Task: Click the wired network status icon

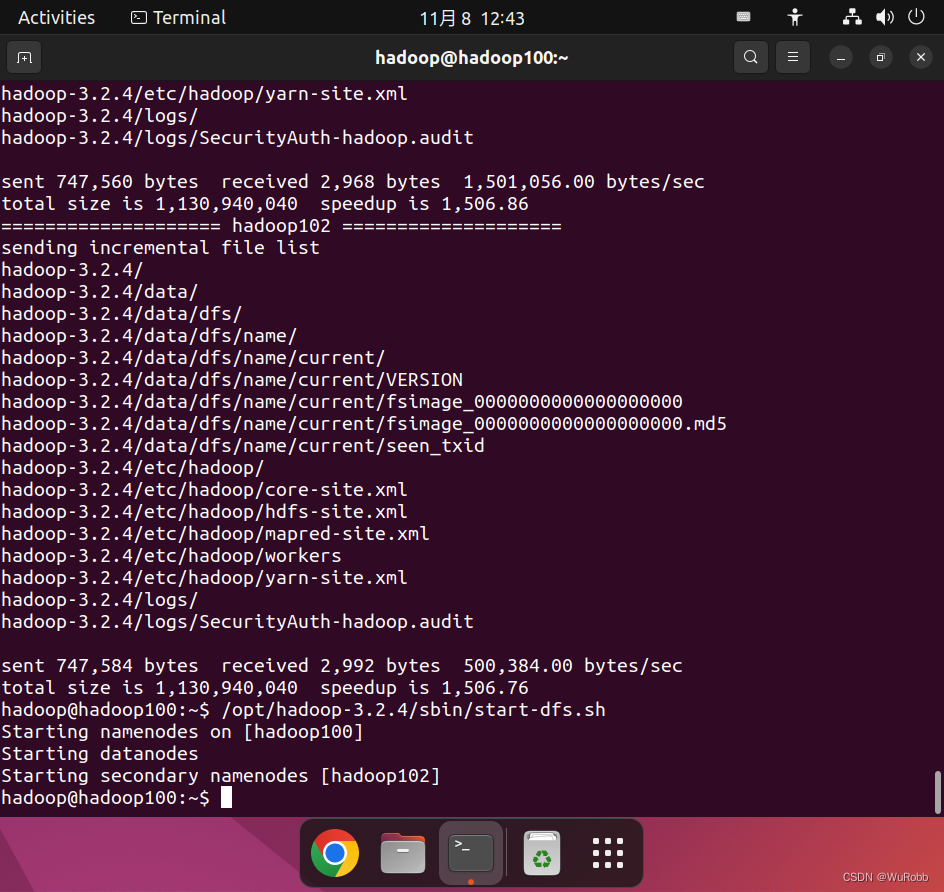Action: coord(852,17)
